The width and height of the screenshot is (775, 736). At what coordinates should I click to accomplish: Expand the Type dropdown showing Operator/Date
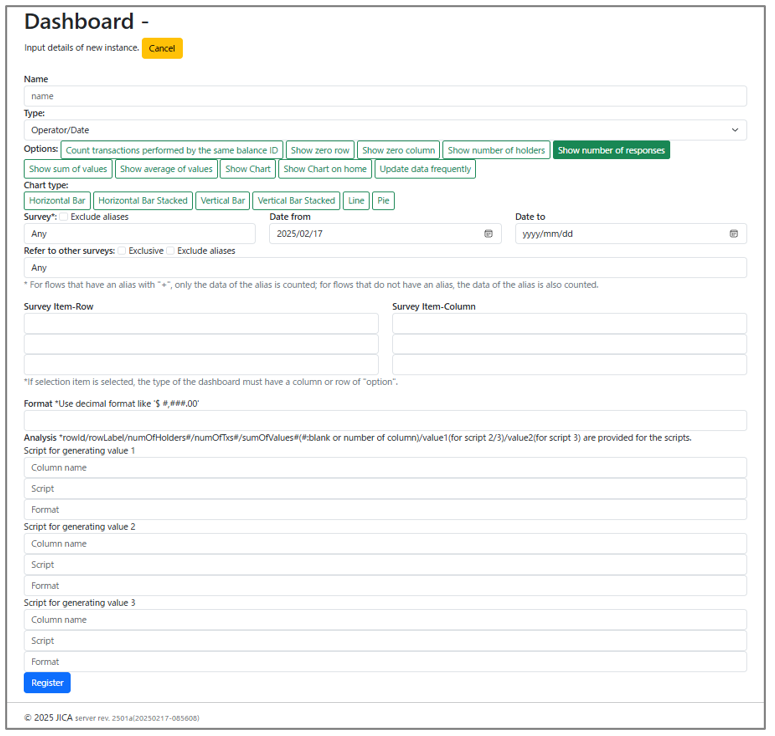tap(385, 130)
